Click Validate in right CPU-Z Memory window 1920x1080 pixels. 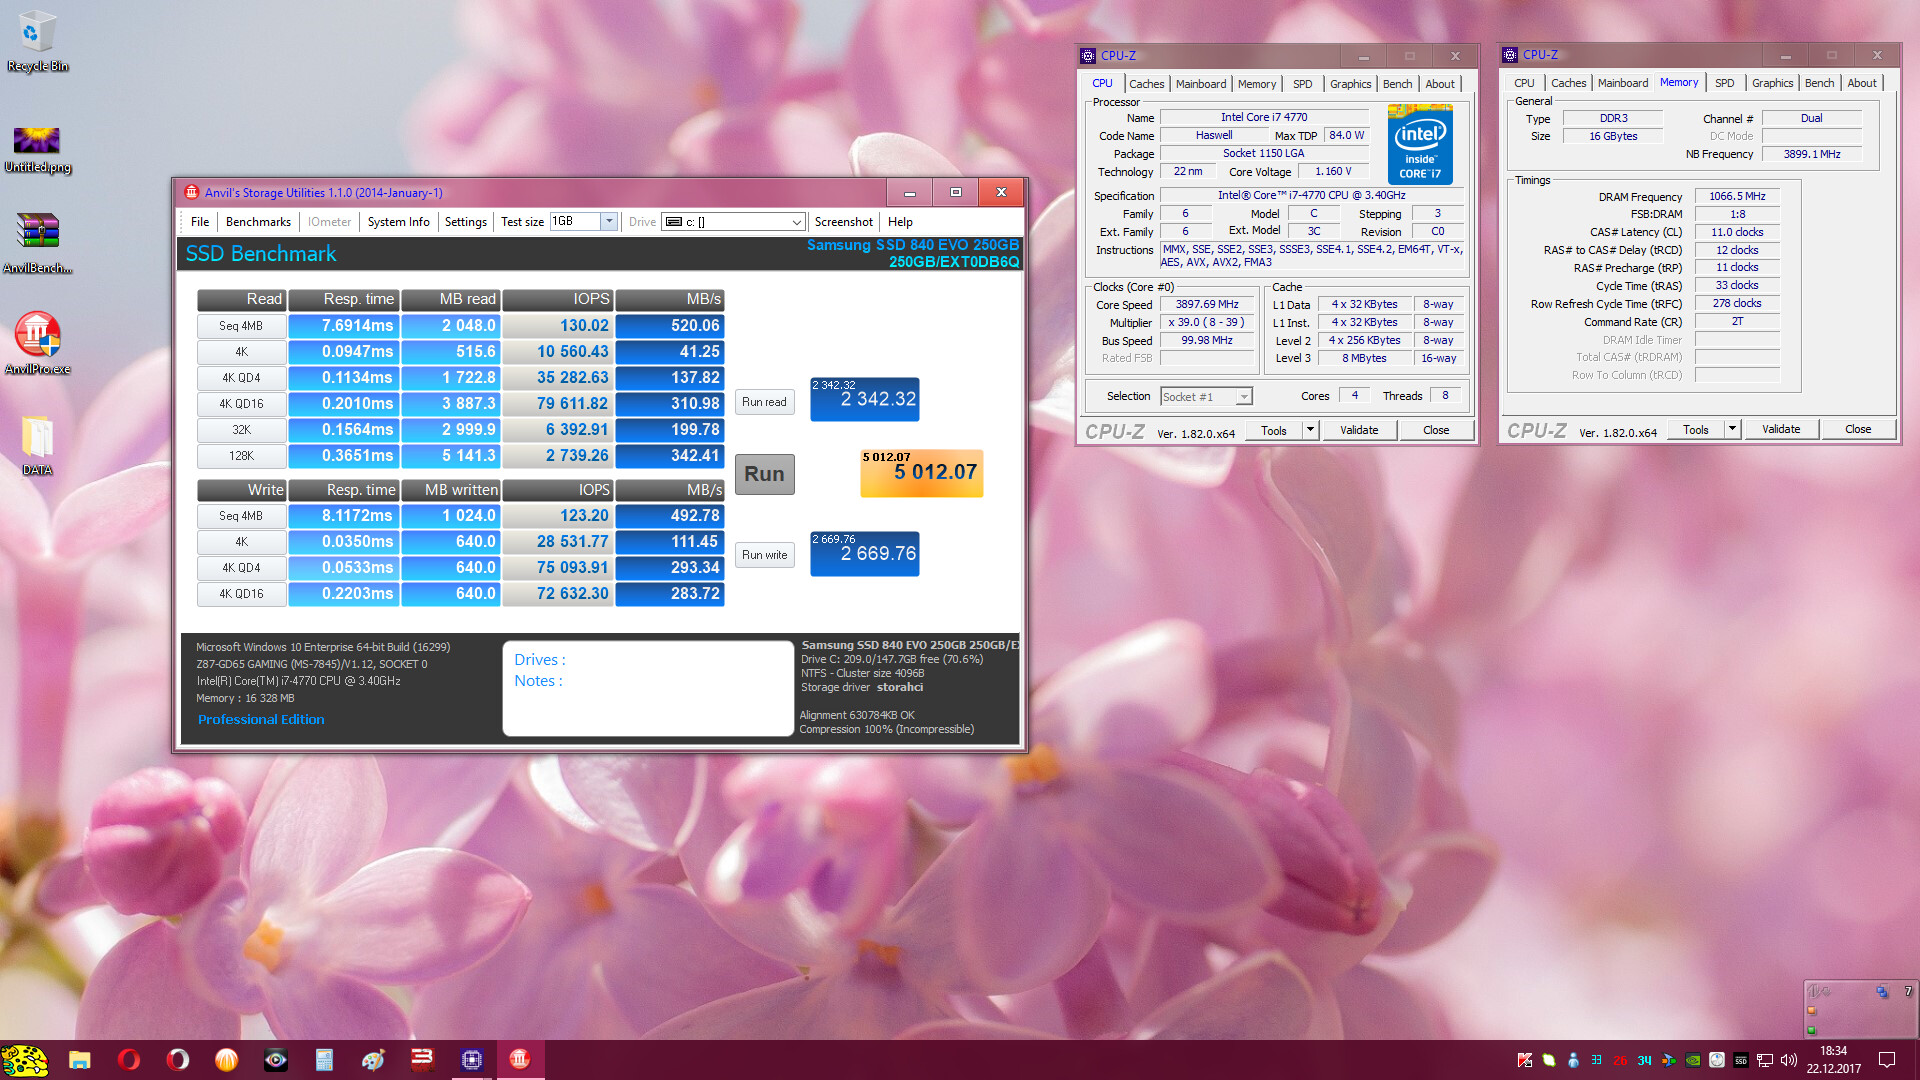[1781, 429]
